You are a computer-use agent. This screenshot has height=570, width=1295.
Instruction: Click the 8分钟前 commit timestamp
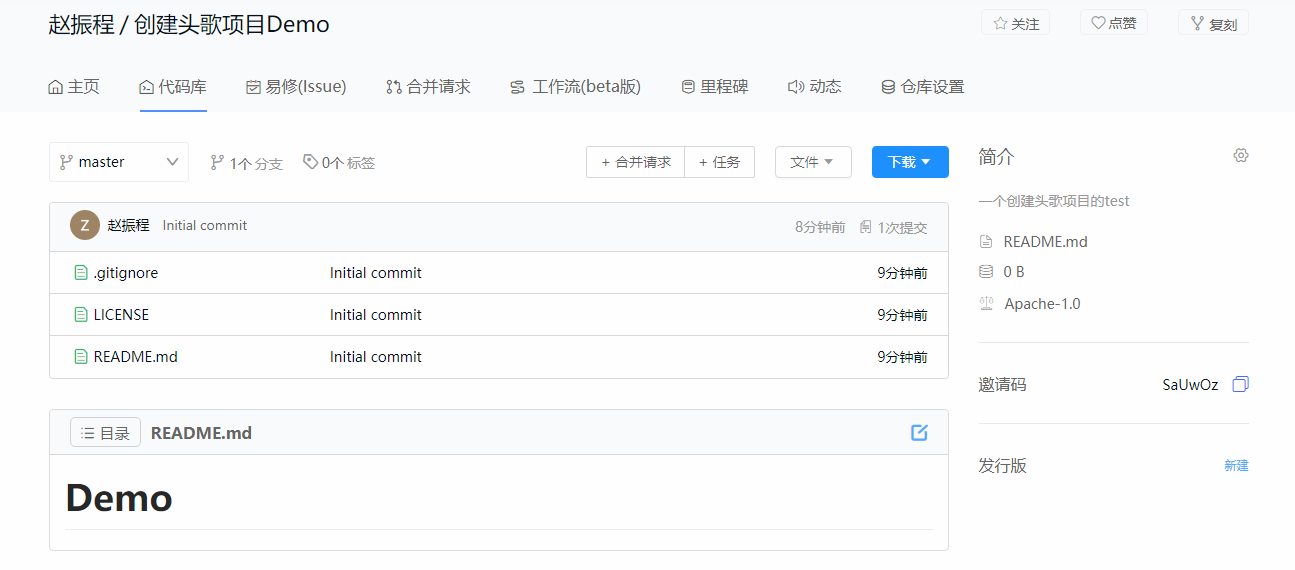[x=820, y=227]
